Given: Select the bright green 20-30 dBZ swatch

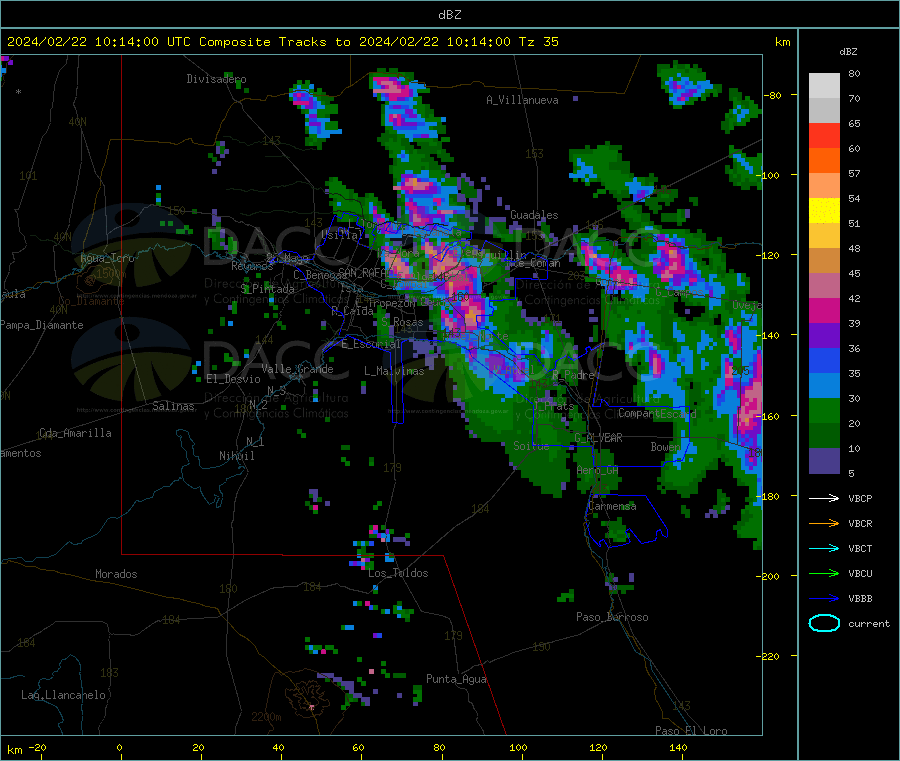Looking at the screenshot, I should click(824, 411).
